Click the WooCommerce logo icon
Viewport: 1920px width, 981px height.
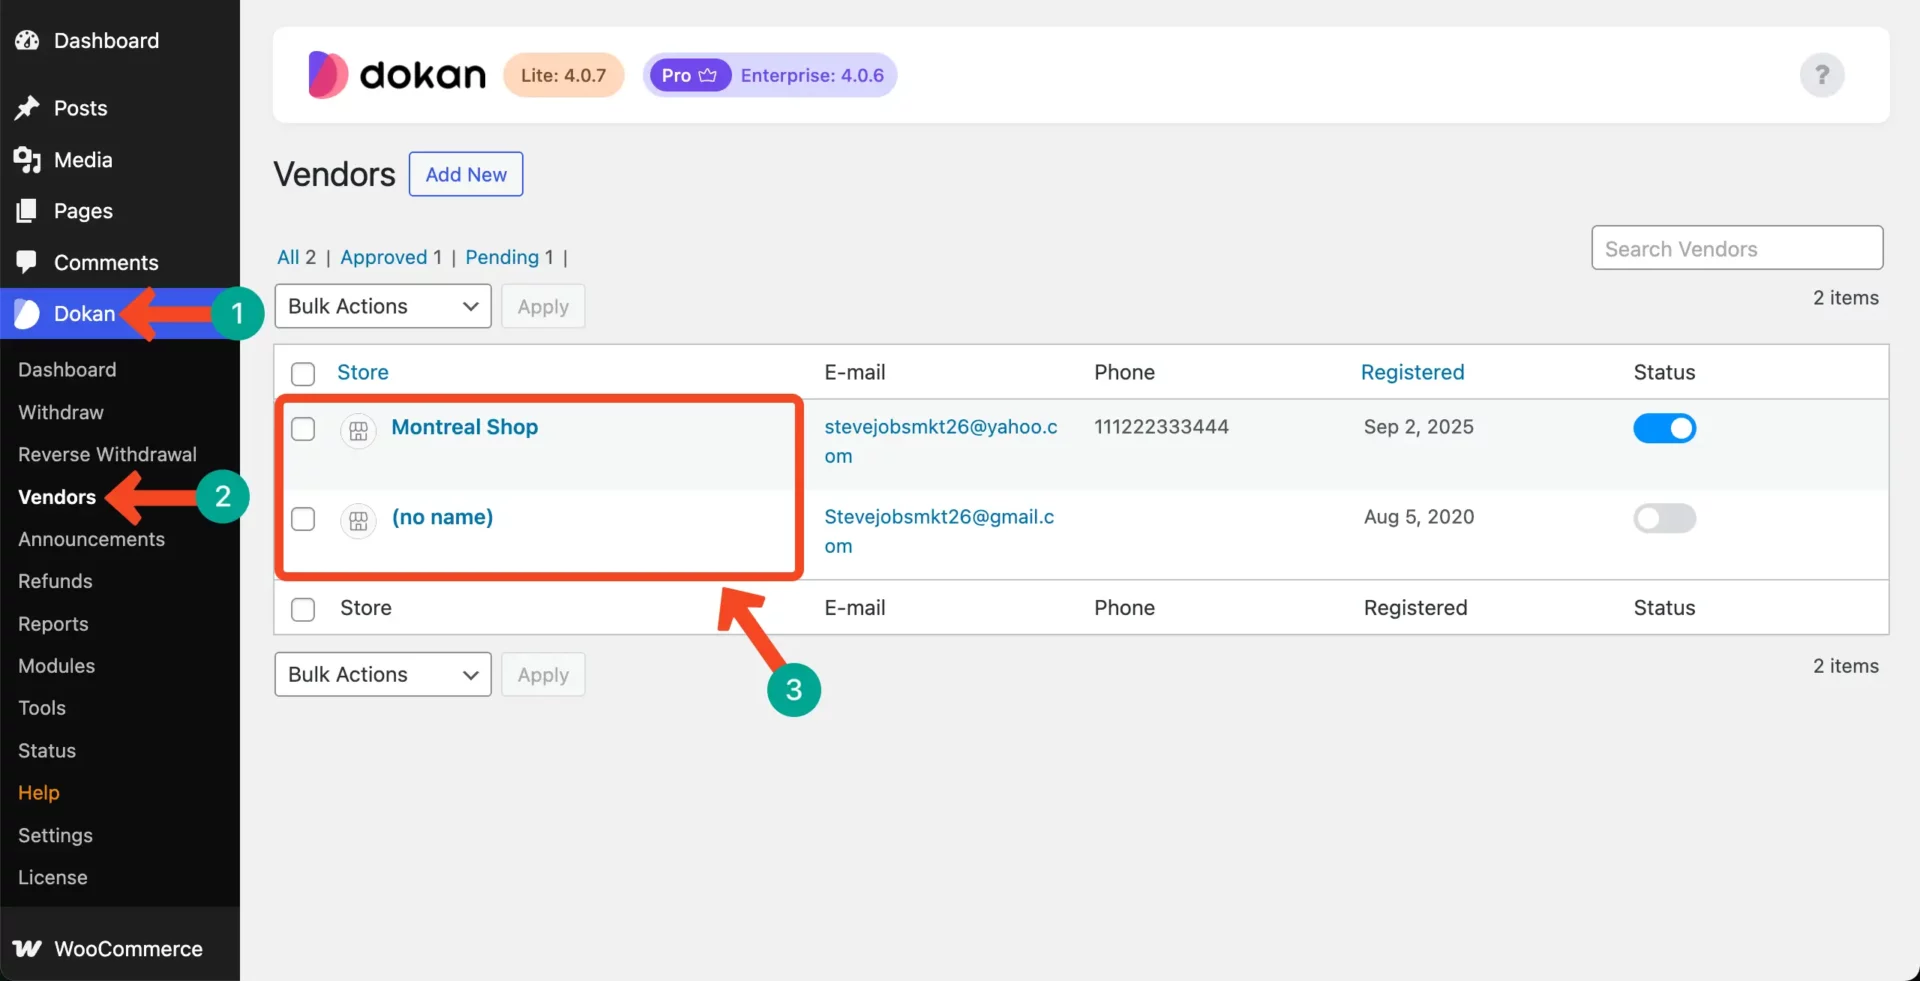[x=27, y=948]
